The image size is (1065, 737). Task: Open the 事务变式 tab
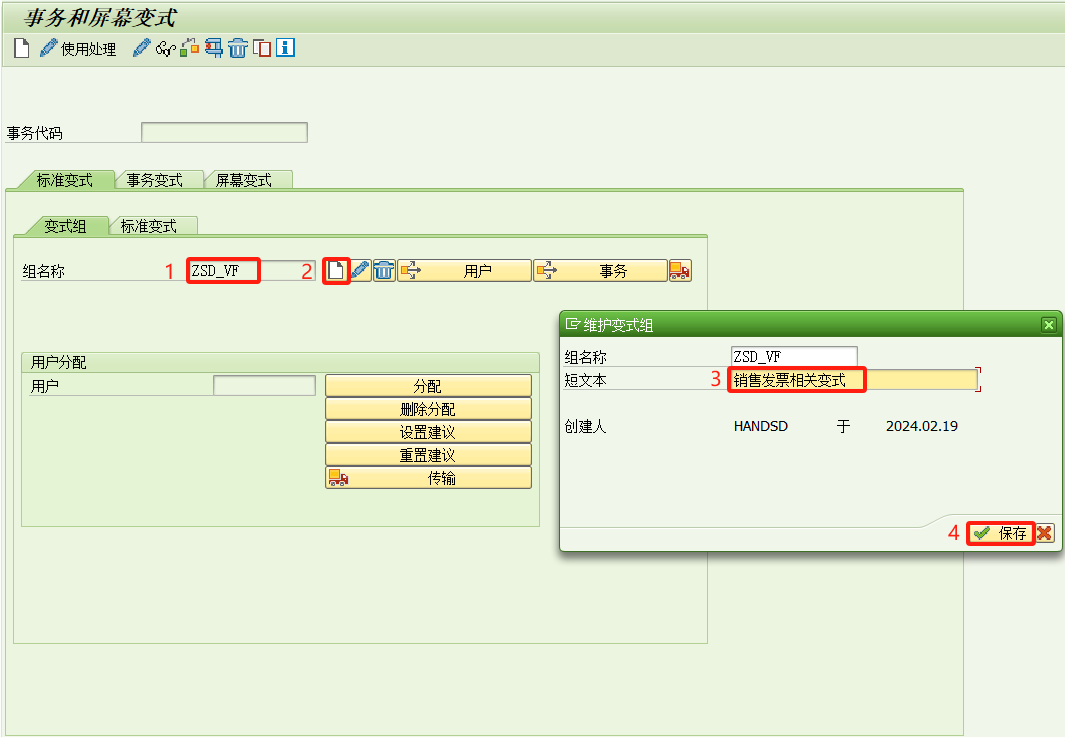155,180
